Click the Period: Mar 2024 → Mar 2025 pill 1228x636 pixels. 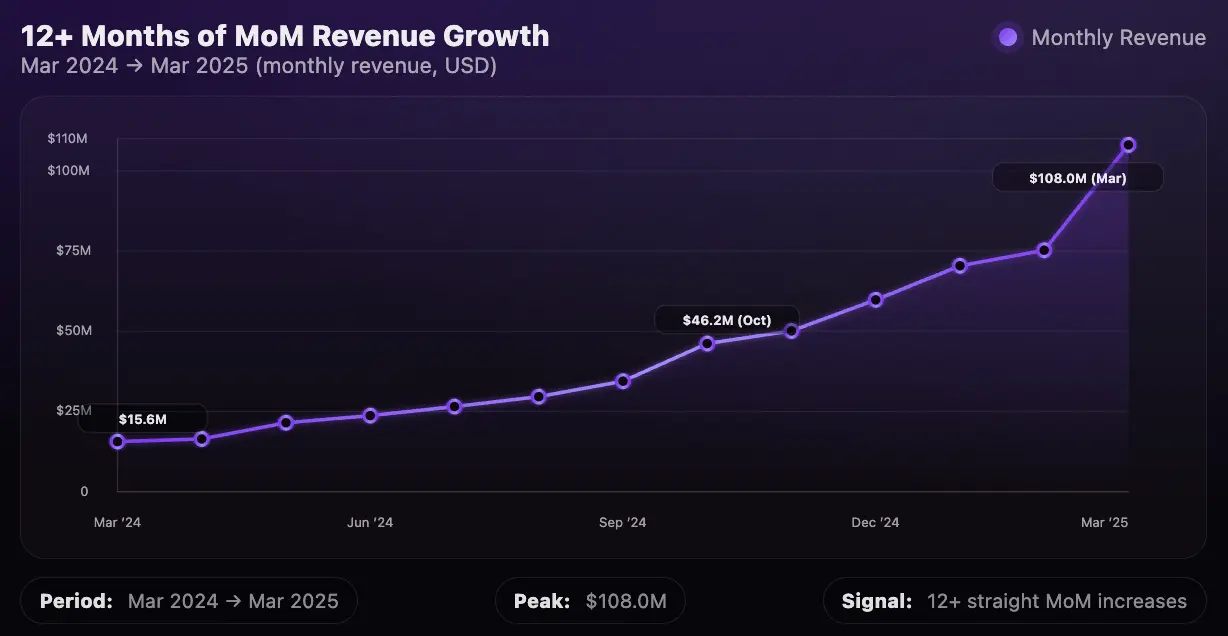(x=189, y=601)
